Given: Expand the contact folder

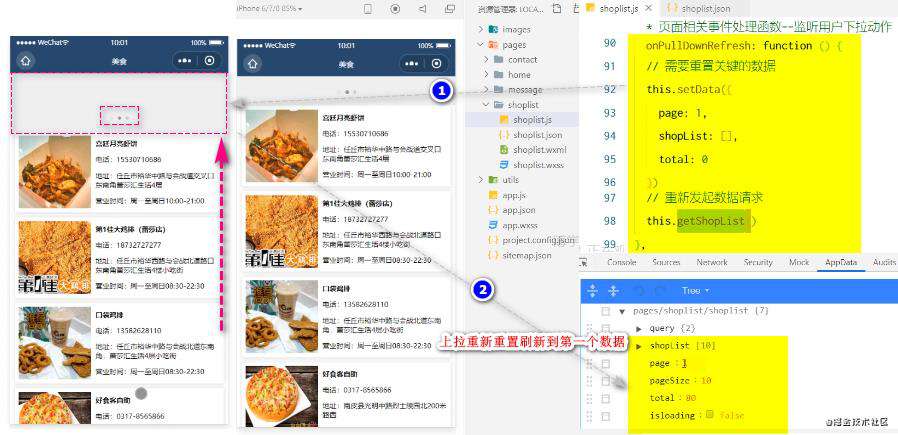Looking at the screenshot, I should (486, 60).
